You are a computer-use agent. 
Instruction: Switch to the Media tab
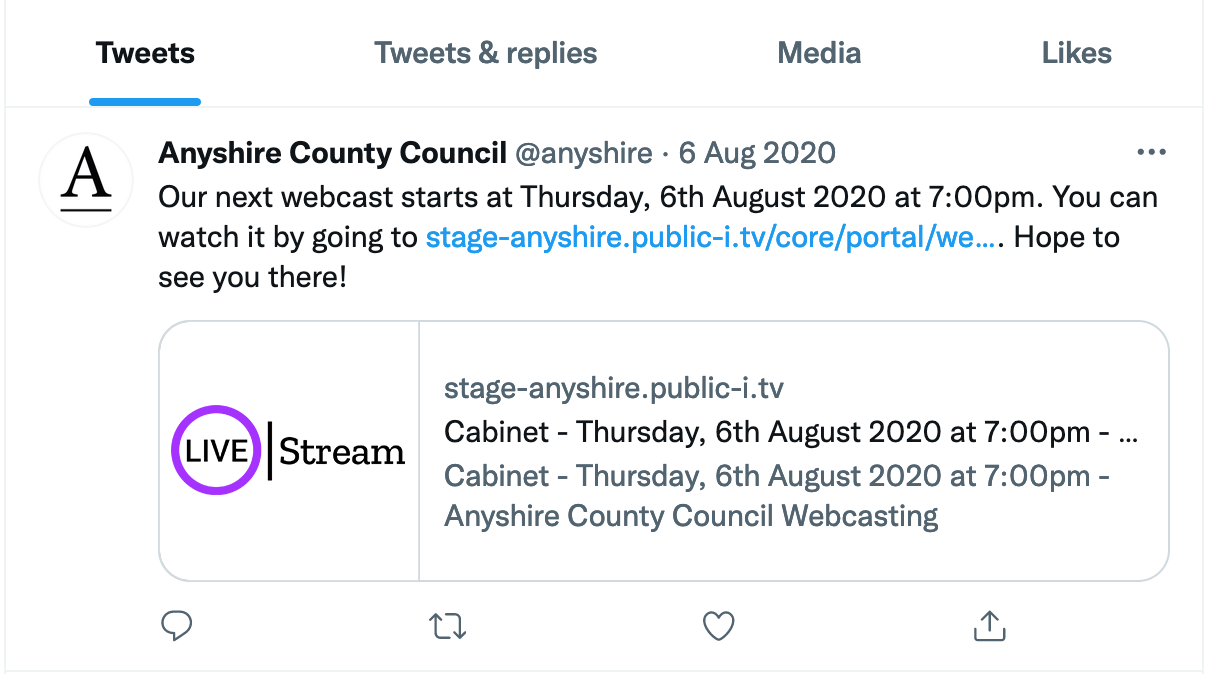(819, 53)
